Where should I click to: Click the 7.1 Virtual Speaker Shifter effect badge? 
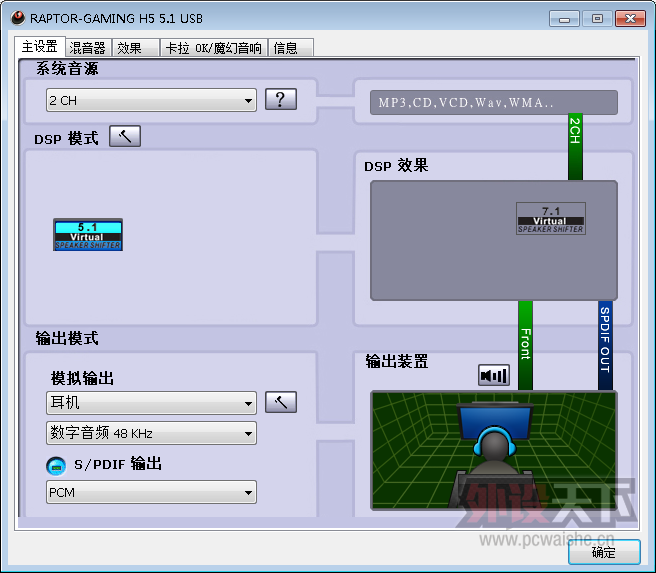coord(550,219)
